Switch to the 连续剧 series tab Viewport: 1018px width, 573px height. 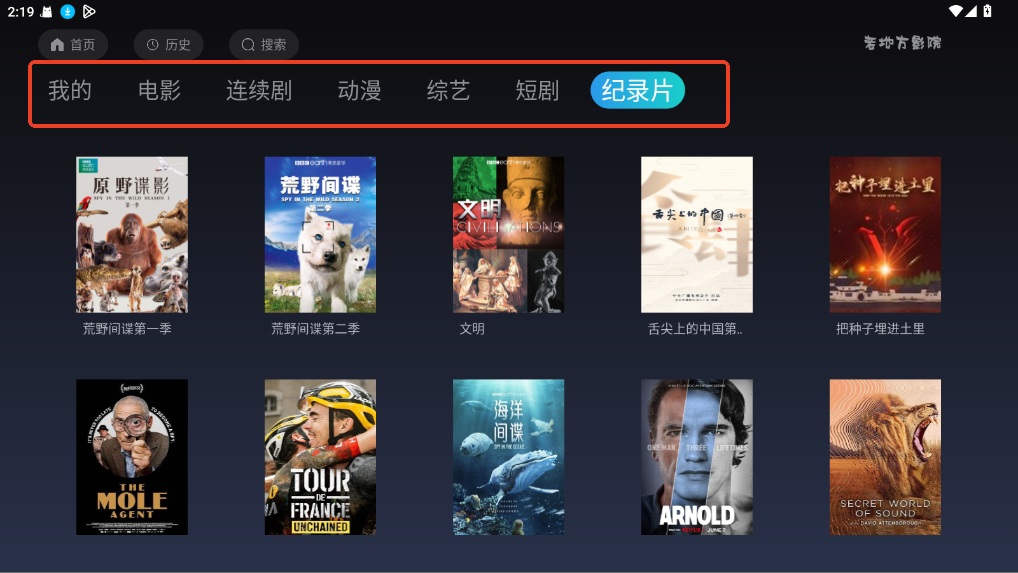[x=259, y=90]
